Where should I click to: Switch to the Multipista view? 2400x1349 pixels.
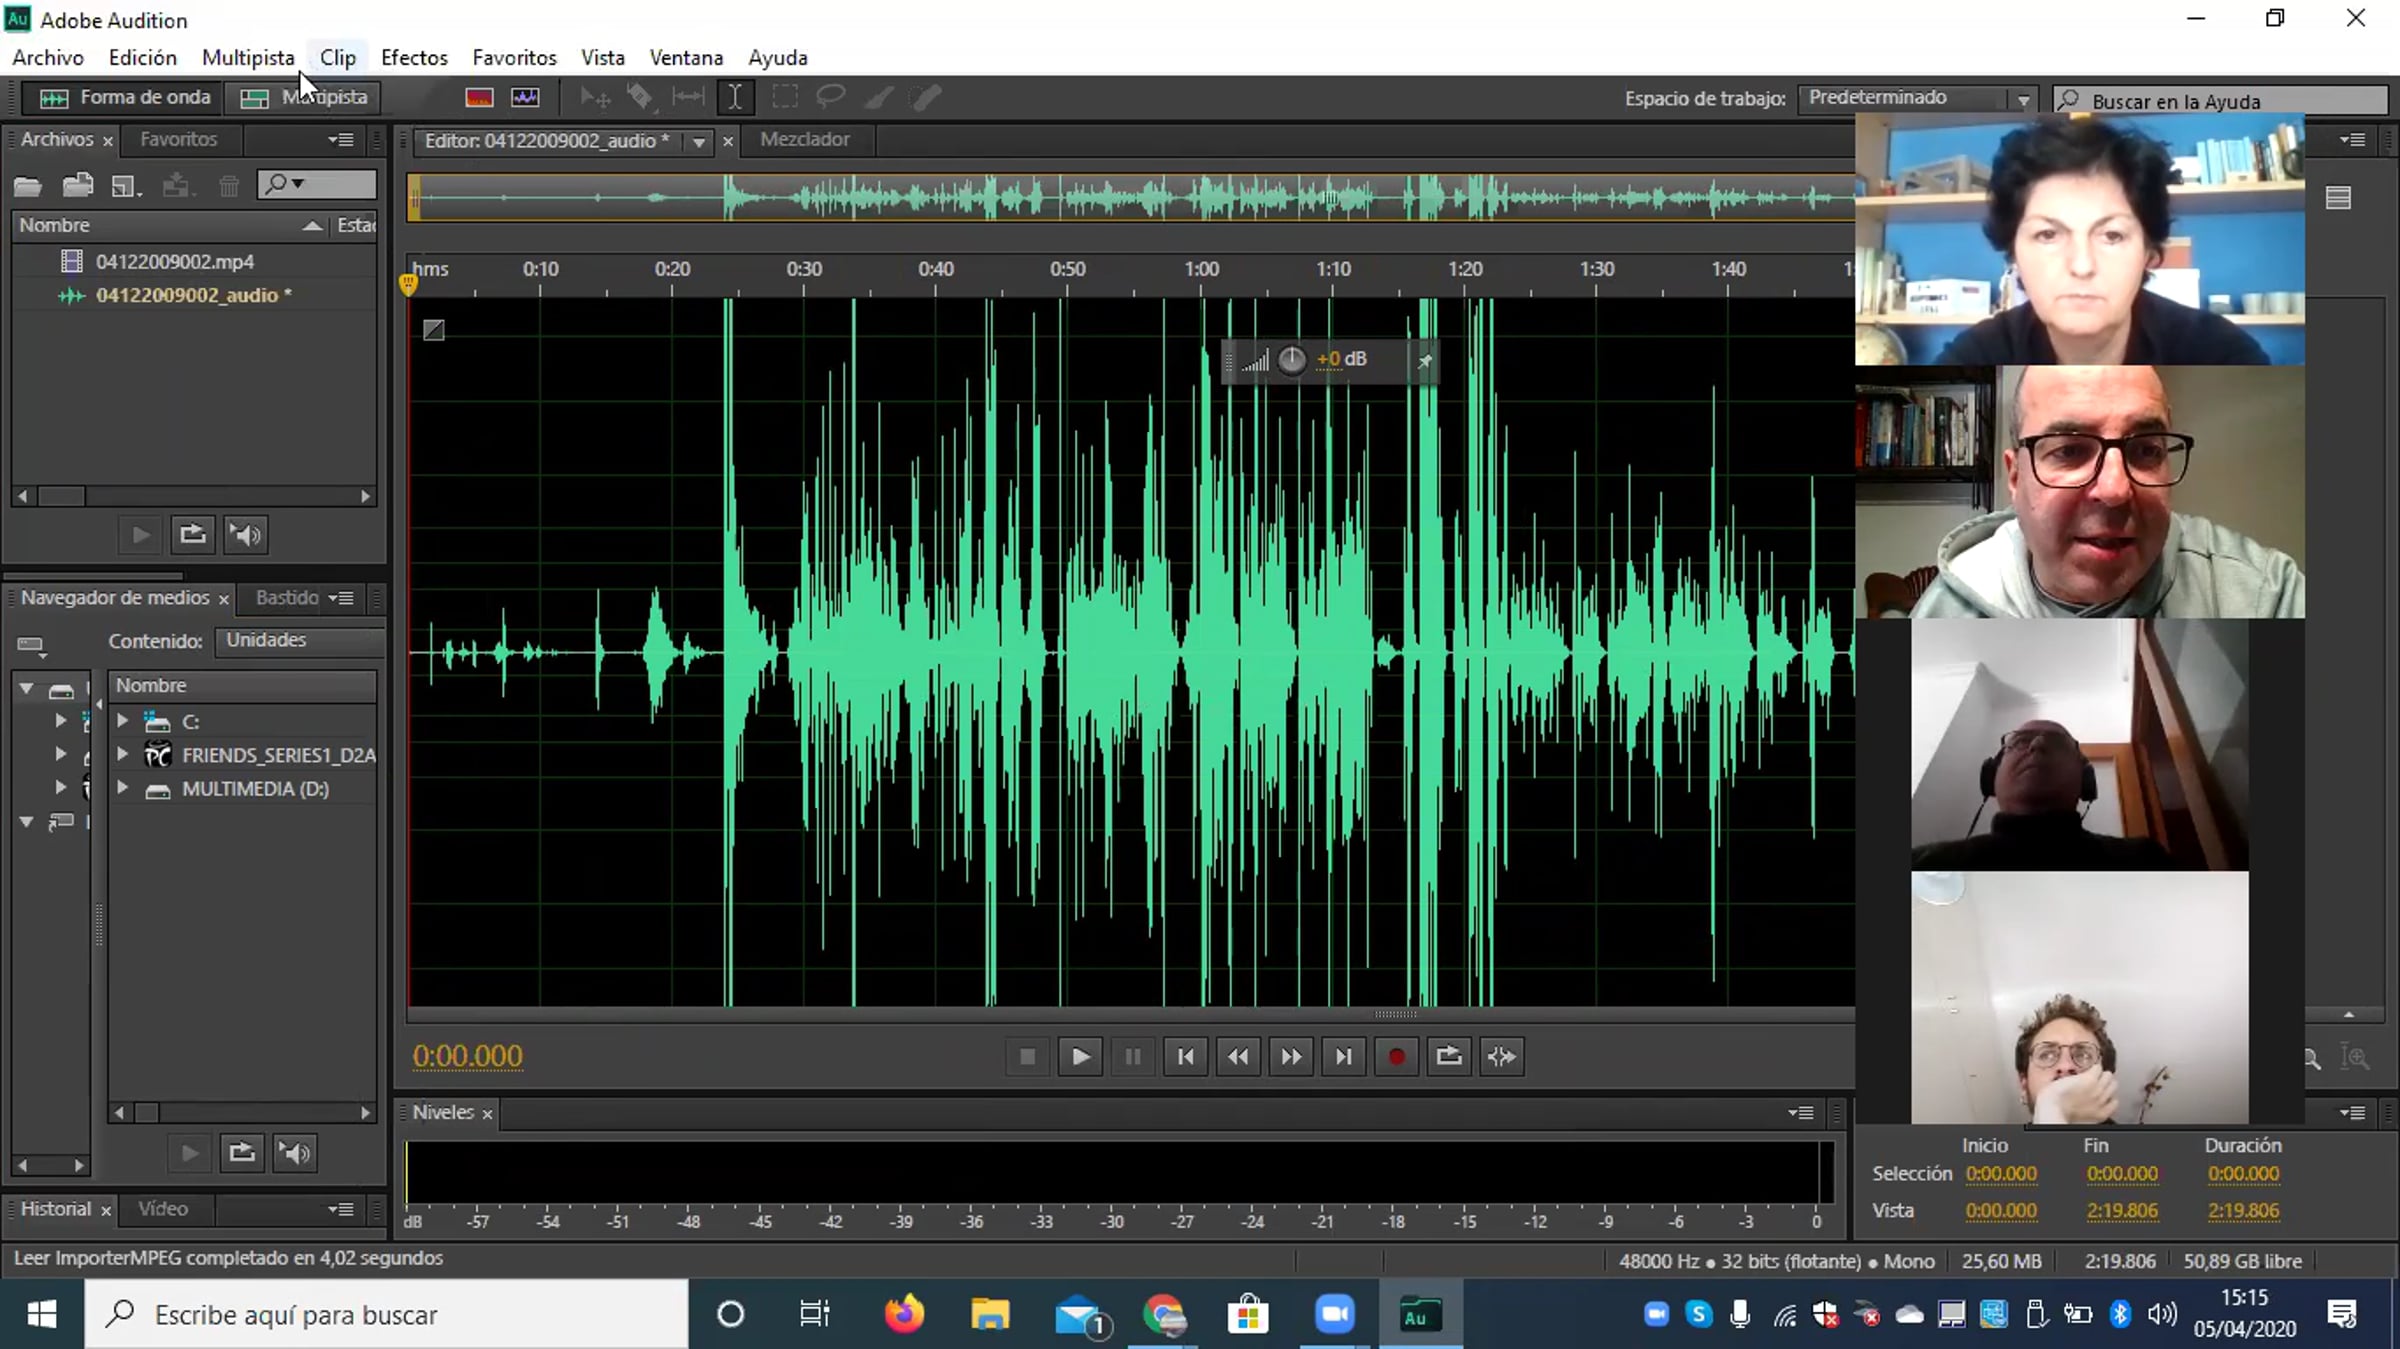pos(304,97)
